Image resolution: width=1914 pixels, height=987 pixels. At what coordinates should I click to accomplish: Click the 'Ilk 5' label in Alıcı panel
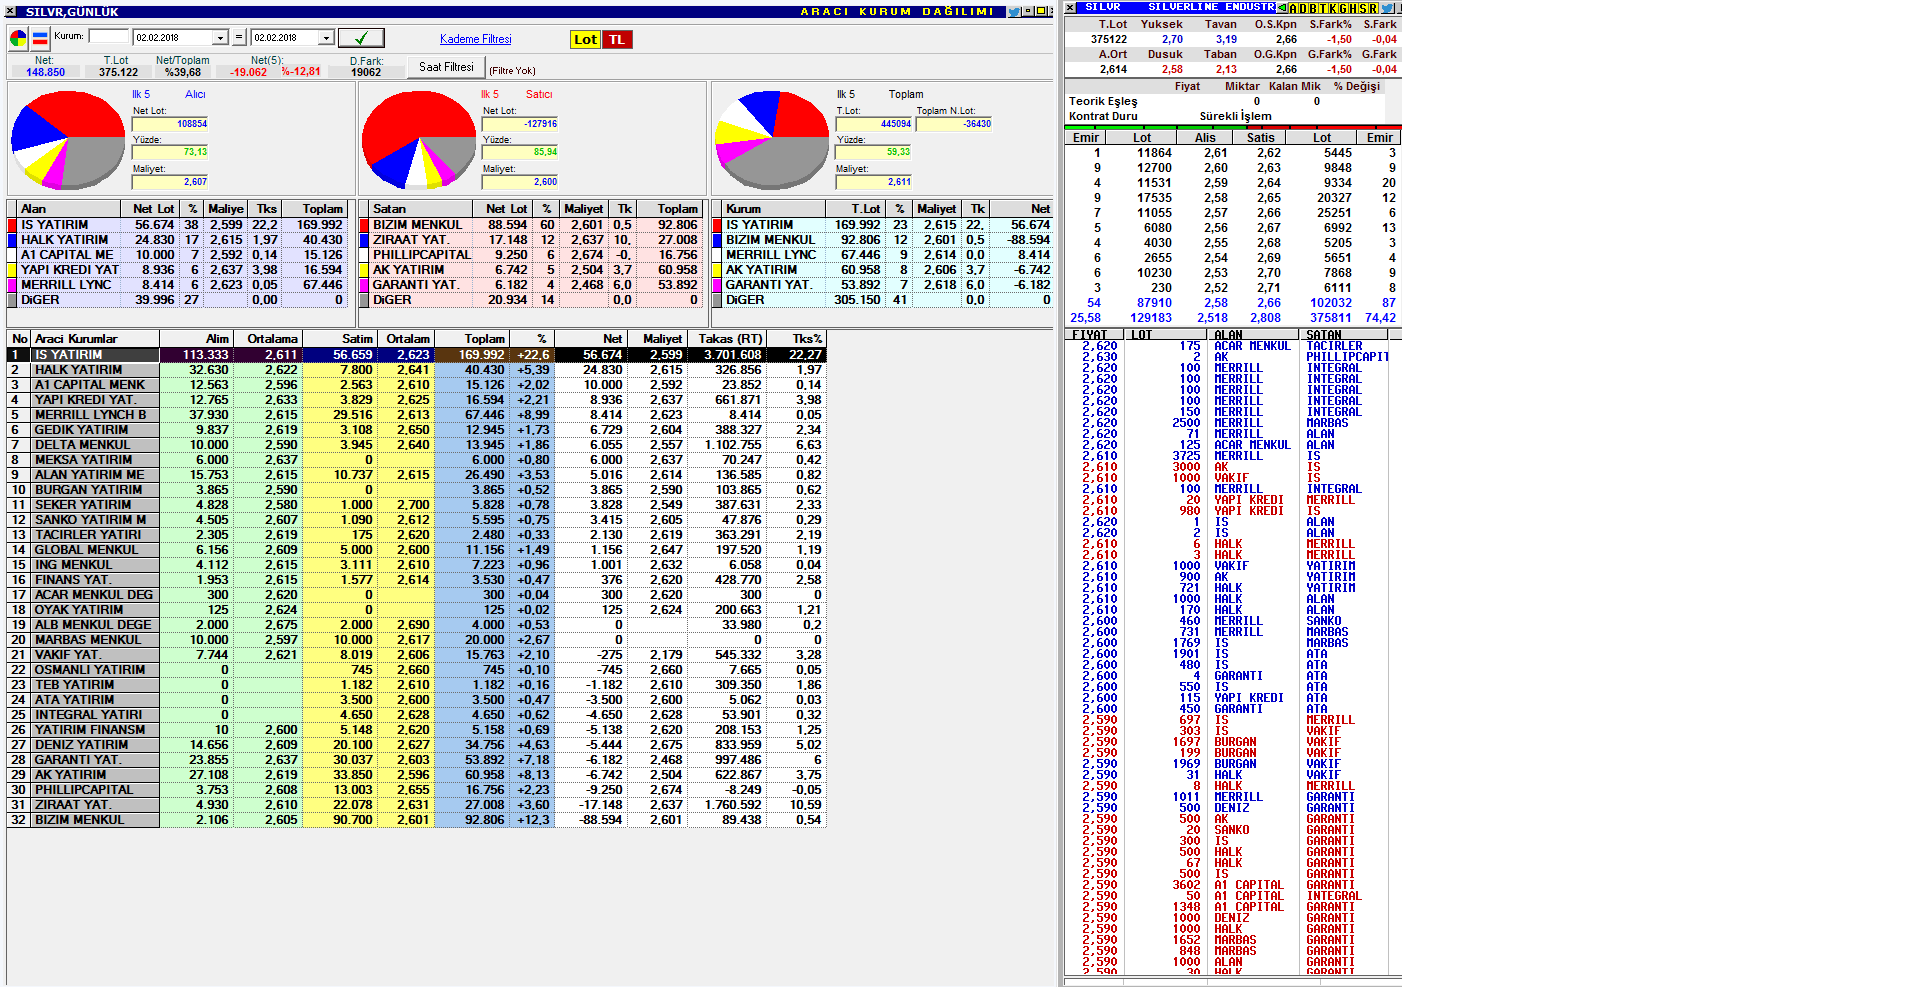141,94
